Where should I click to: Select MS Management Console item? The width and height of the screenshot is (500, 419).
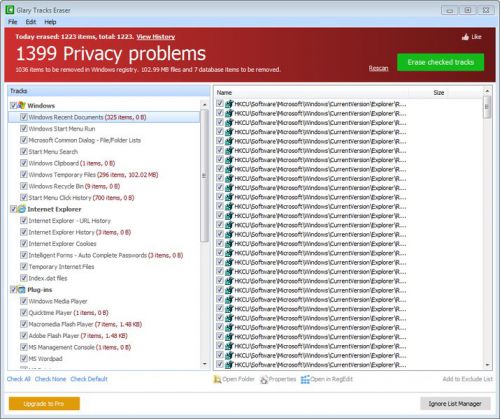tap(80, 347)
